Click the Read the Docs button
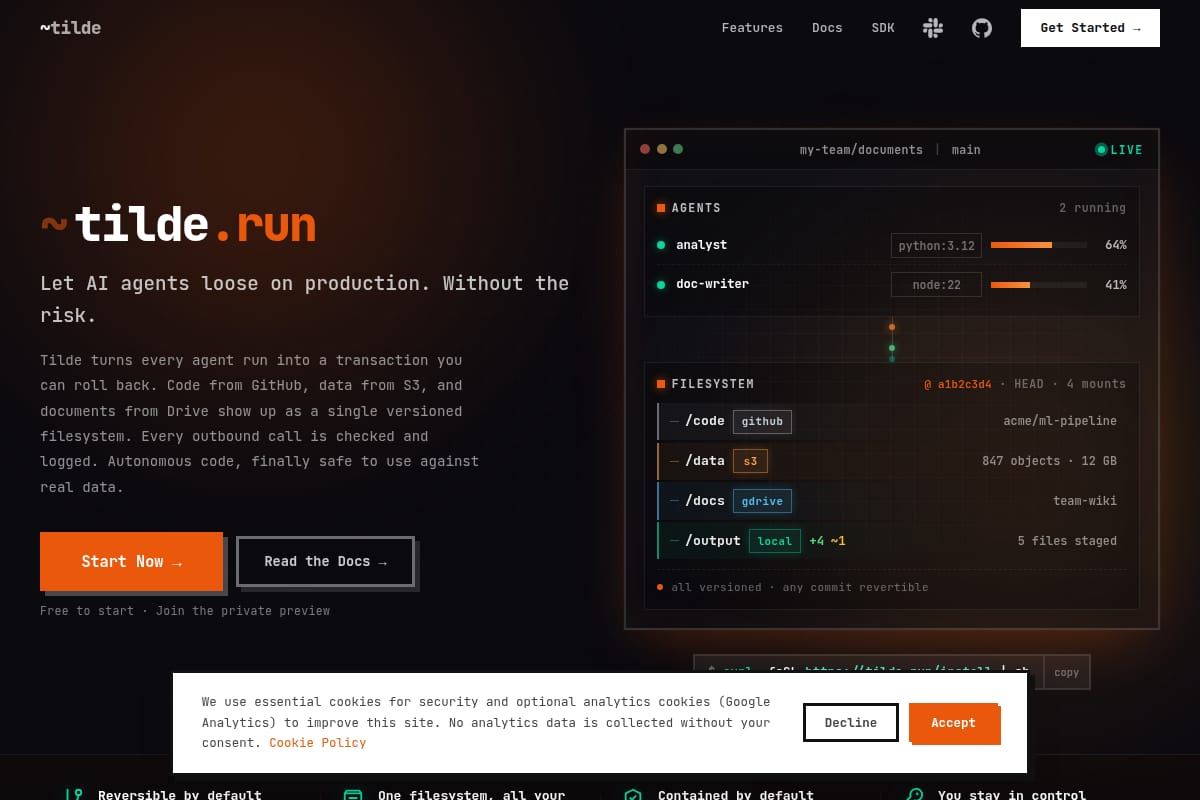This screenshot has height=800, width=1200. tap(325, 561)
